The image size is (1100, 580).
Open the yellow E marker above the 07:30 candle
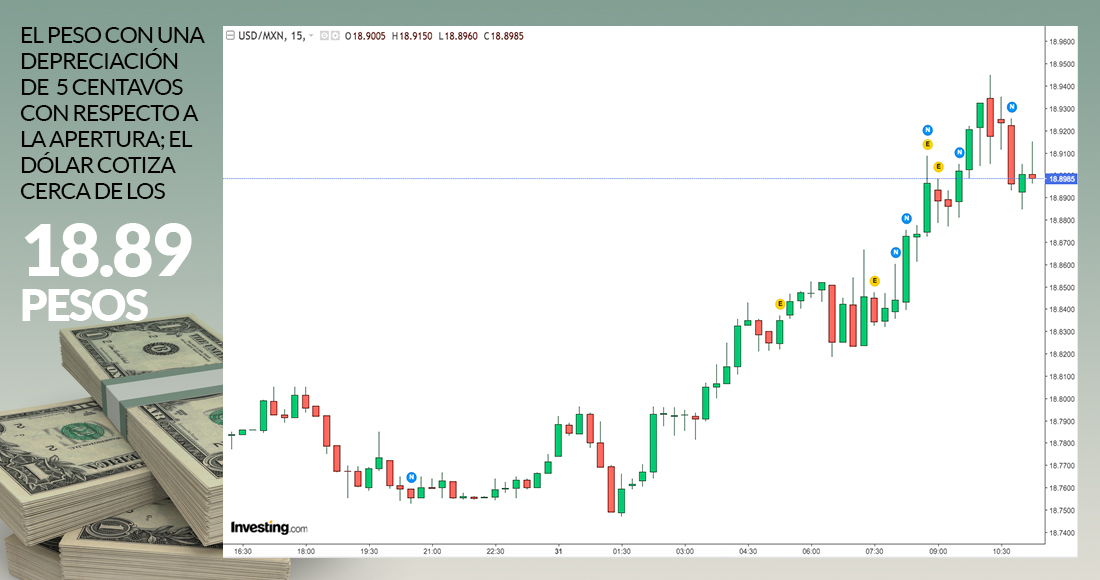point(874,281)
